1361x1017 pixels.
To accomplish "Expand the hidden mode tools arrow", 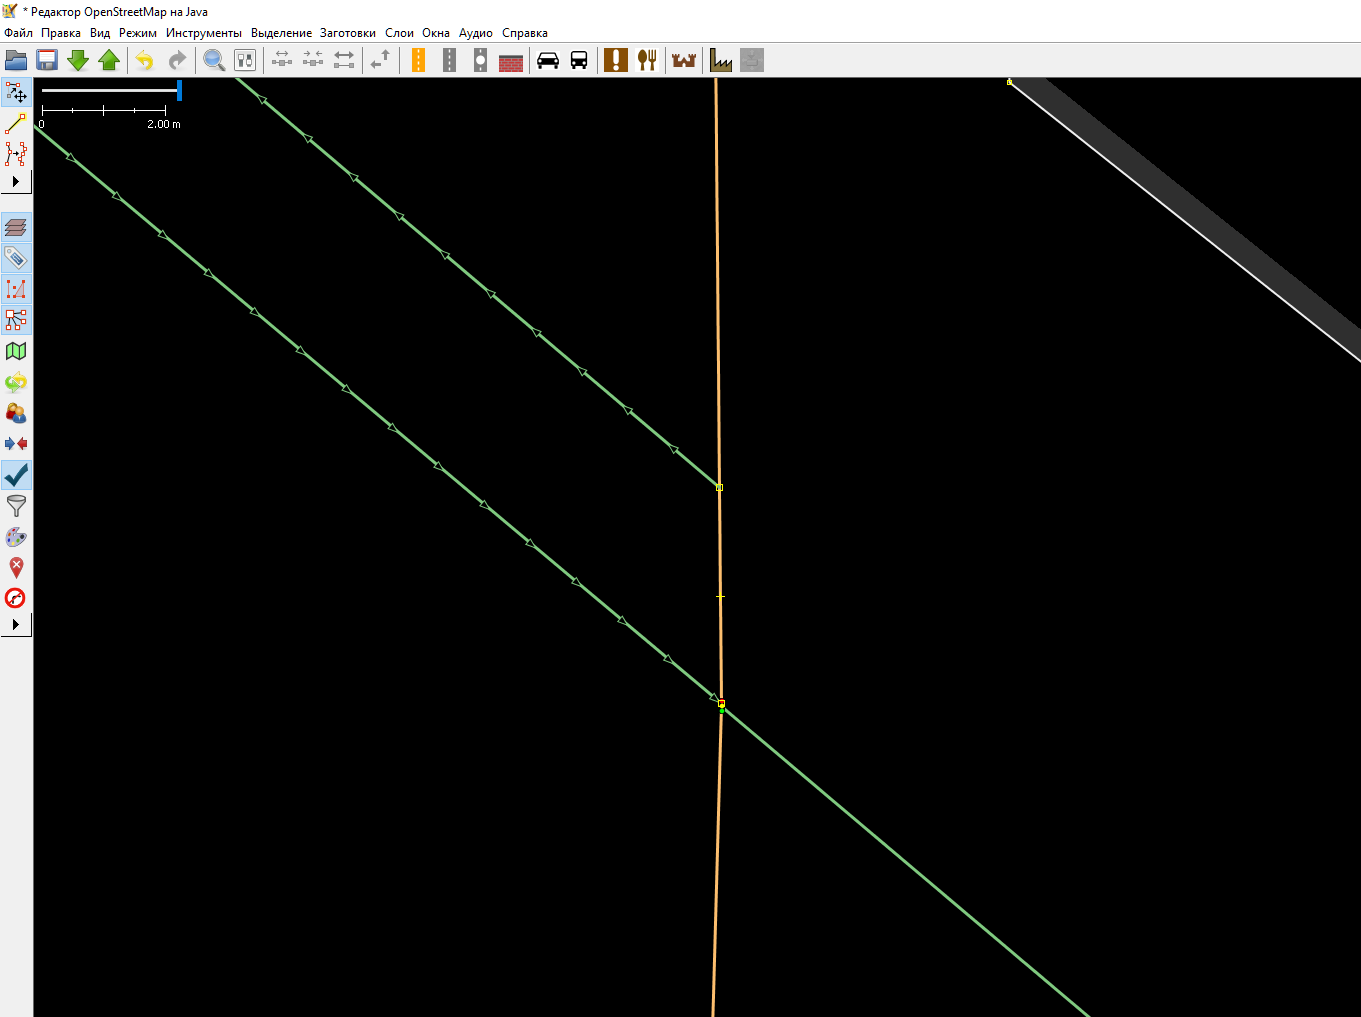I will pos(16,181).
